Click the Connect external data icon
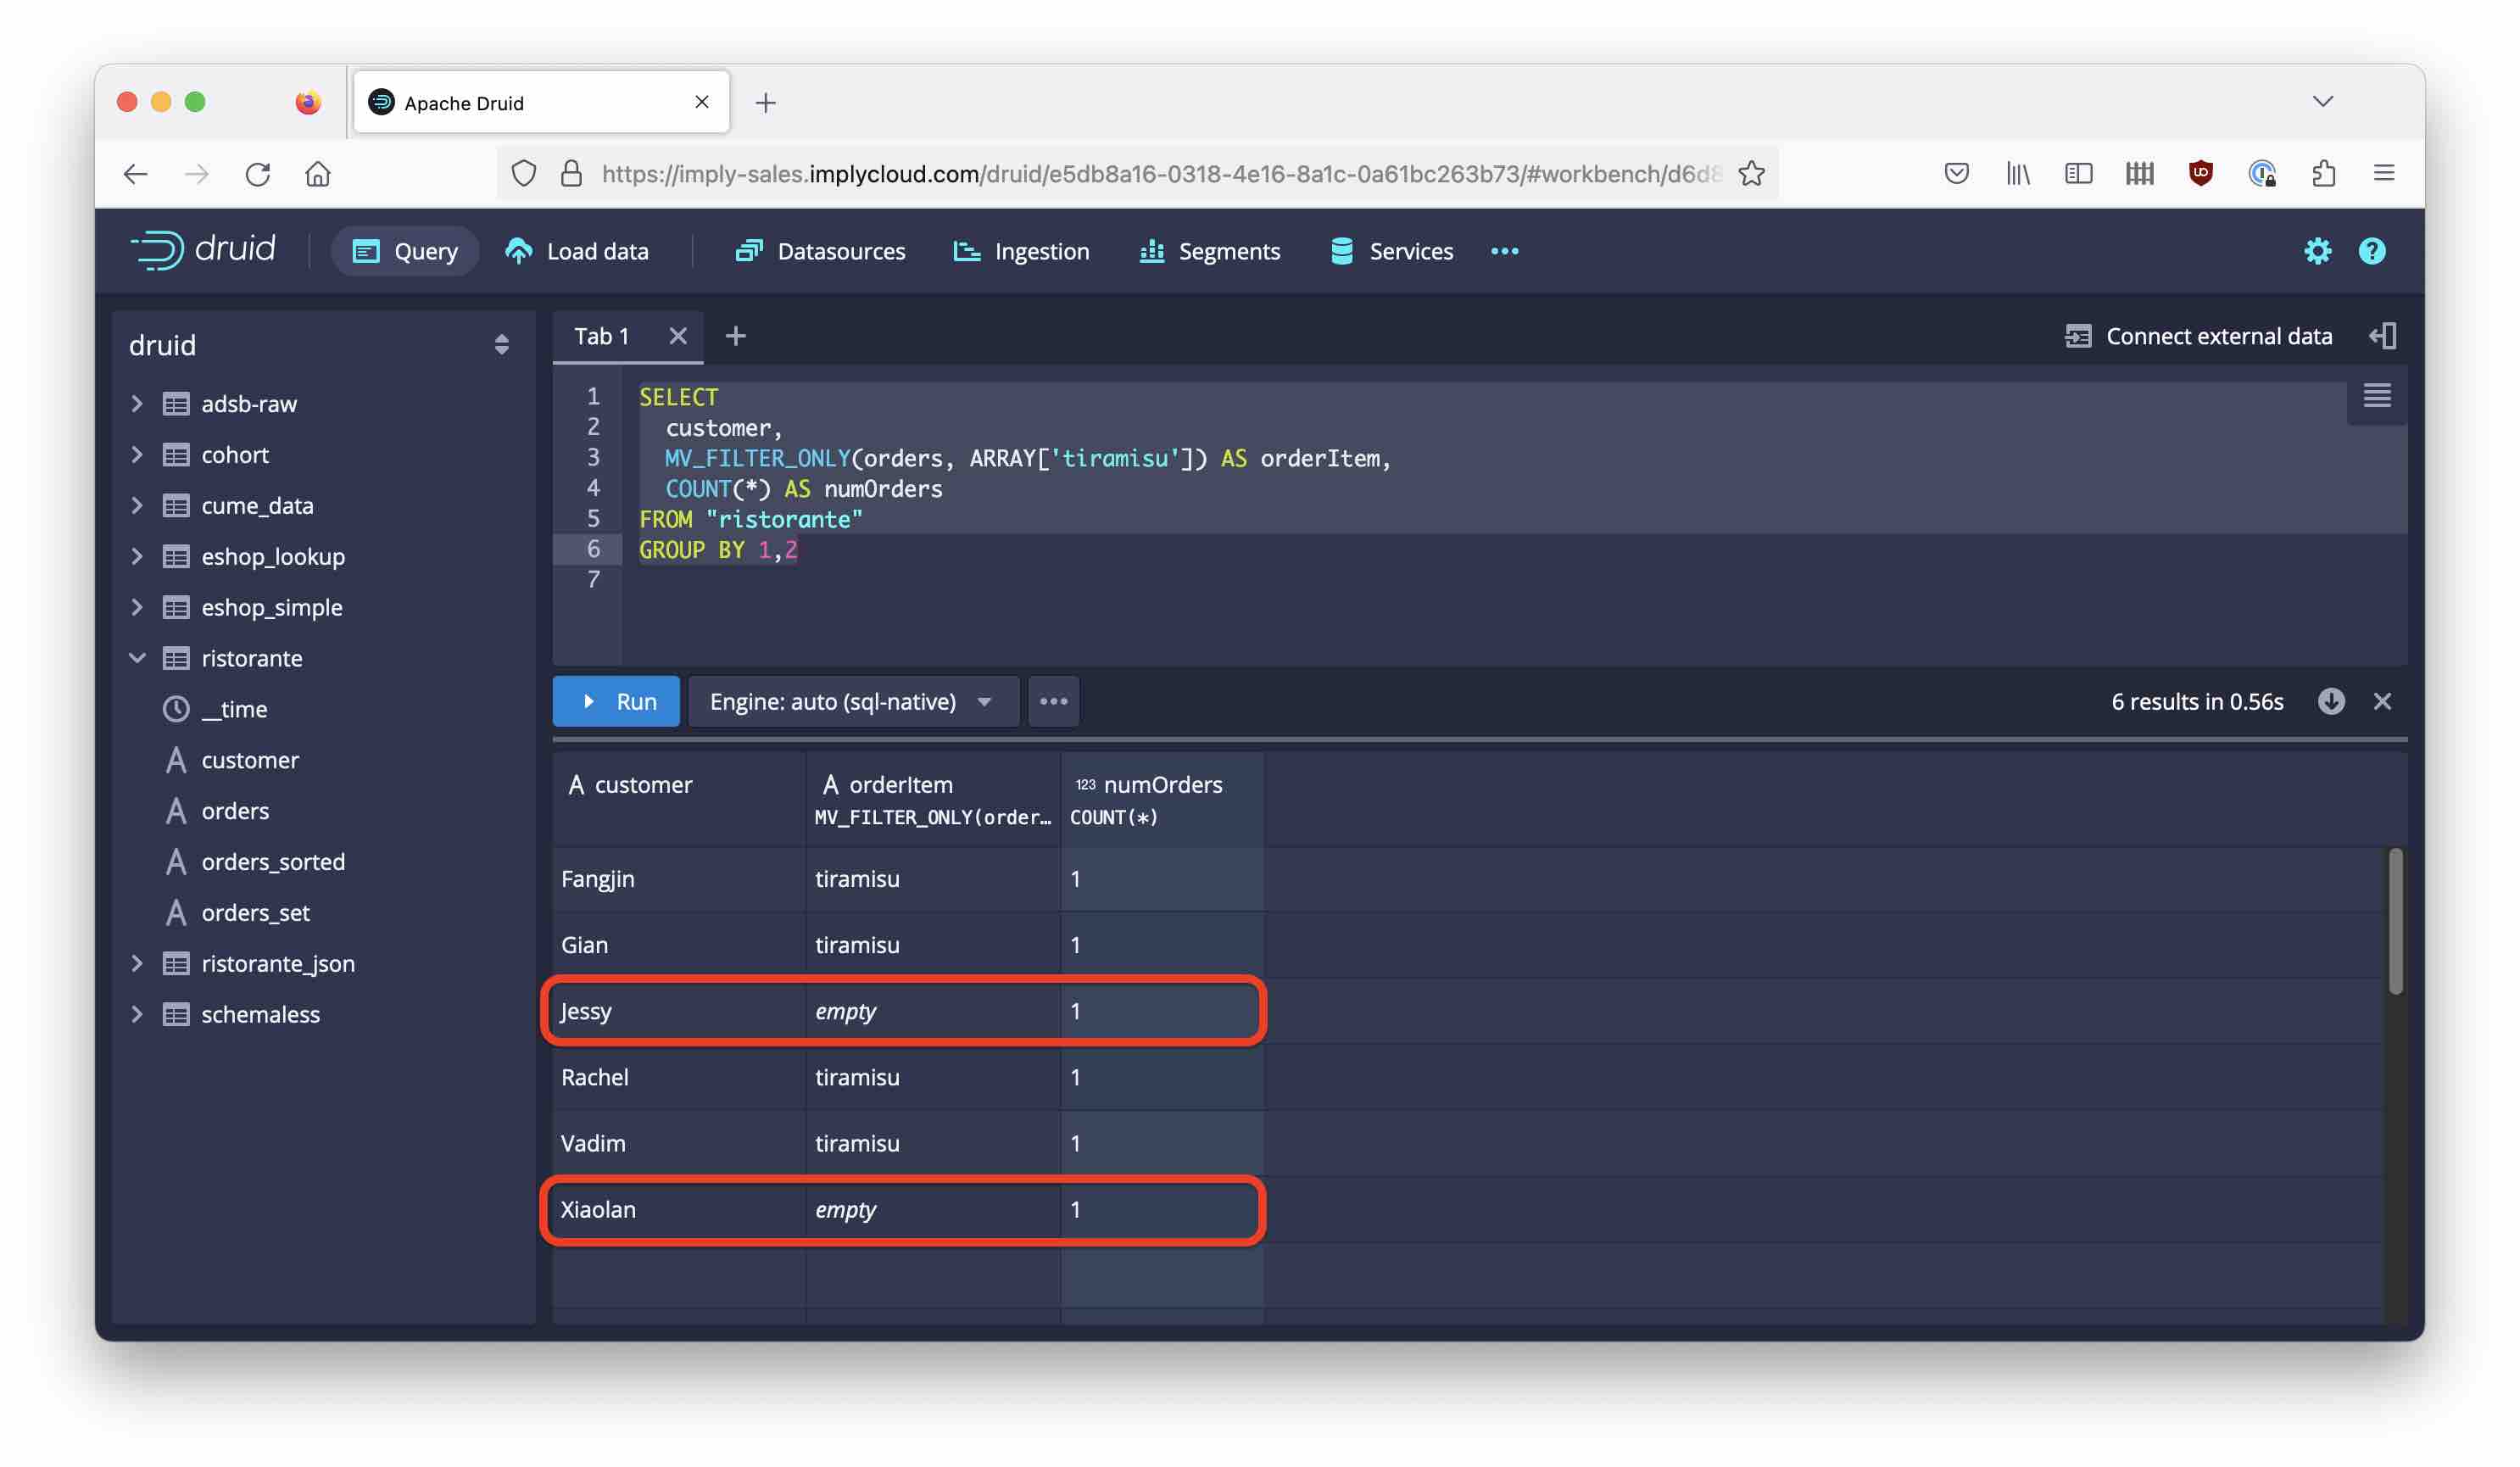Image resolution: width=2520 pixels, height=1467 pixels. tap(2078, 336)
